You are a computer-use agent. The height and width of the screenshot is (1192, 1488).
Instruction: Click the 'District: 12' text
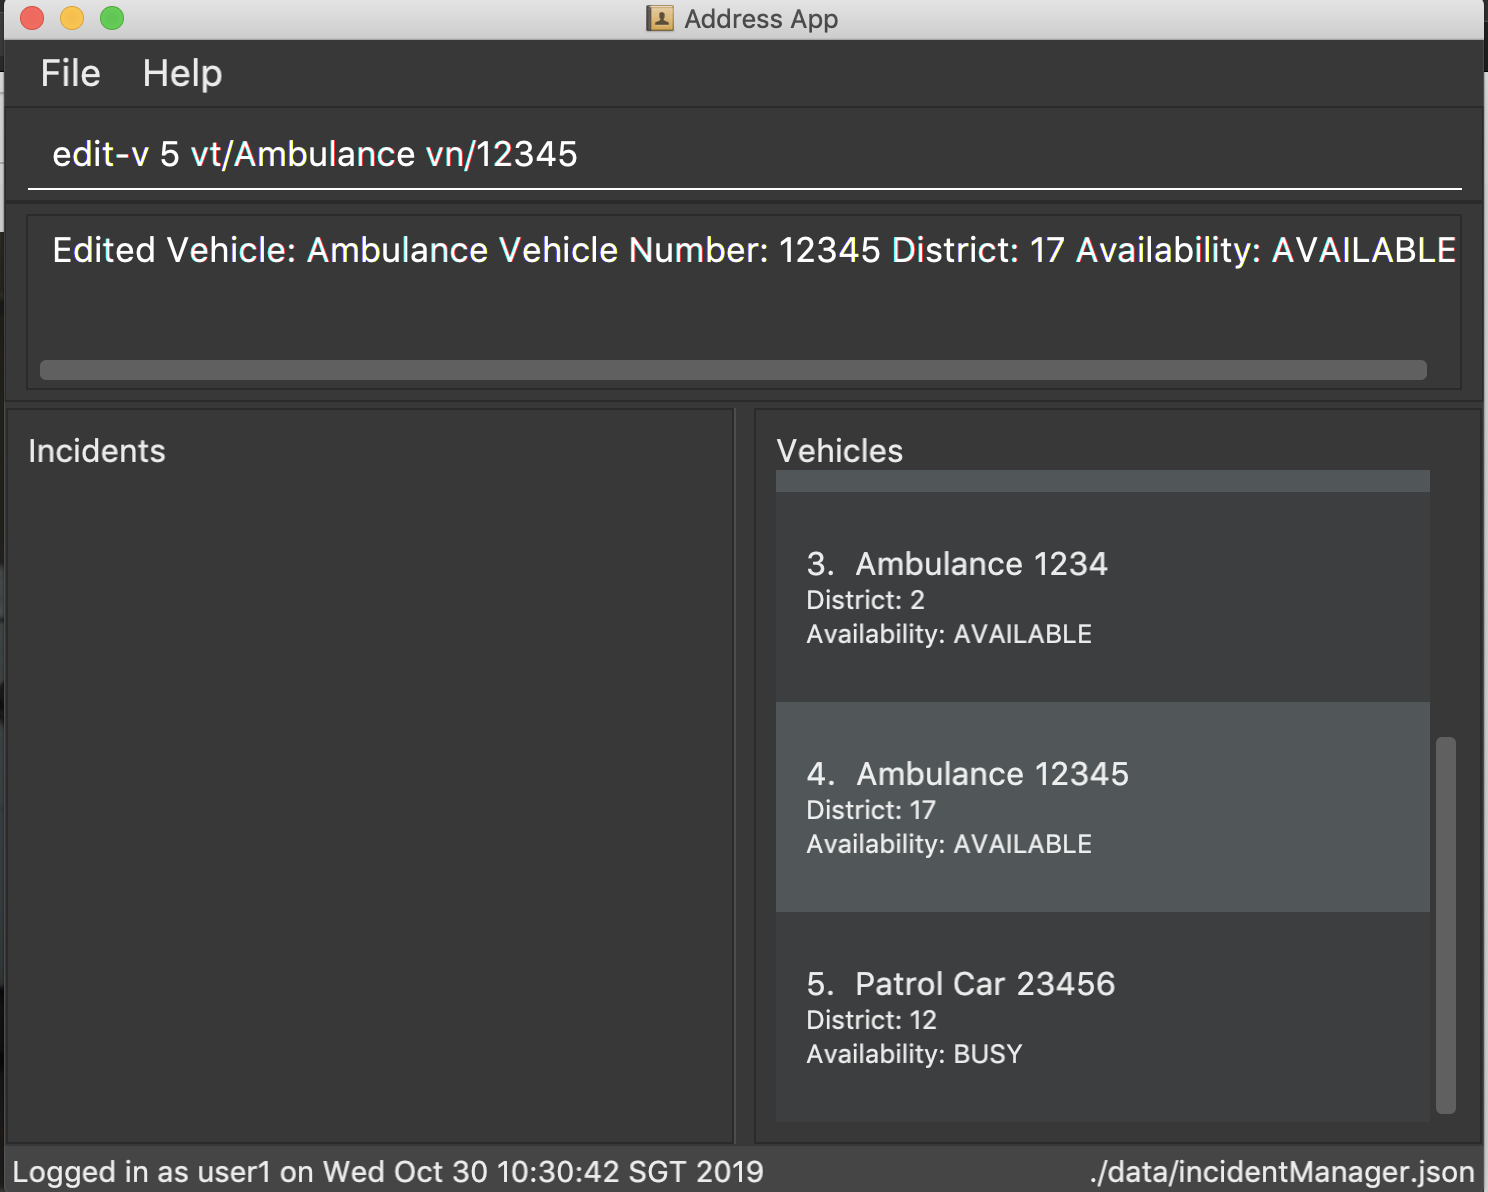click(871, 1020)
